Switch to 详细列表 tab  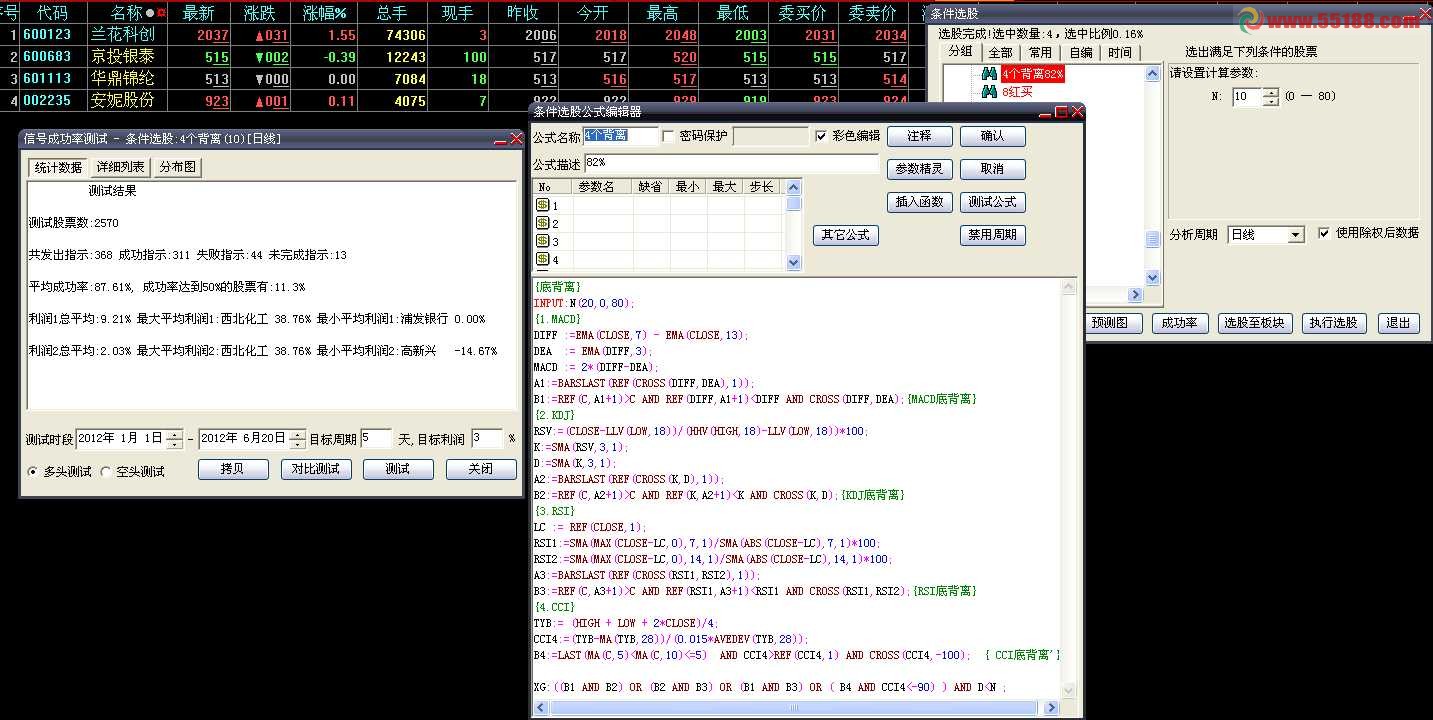[x=121, y=168]
